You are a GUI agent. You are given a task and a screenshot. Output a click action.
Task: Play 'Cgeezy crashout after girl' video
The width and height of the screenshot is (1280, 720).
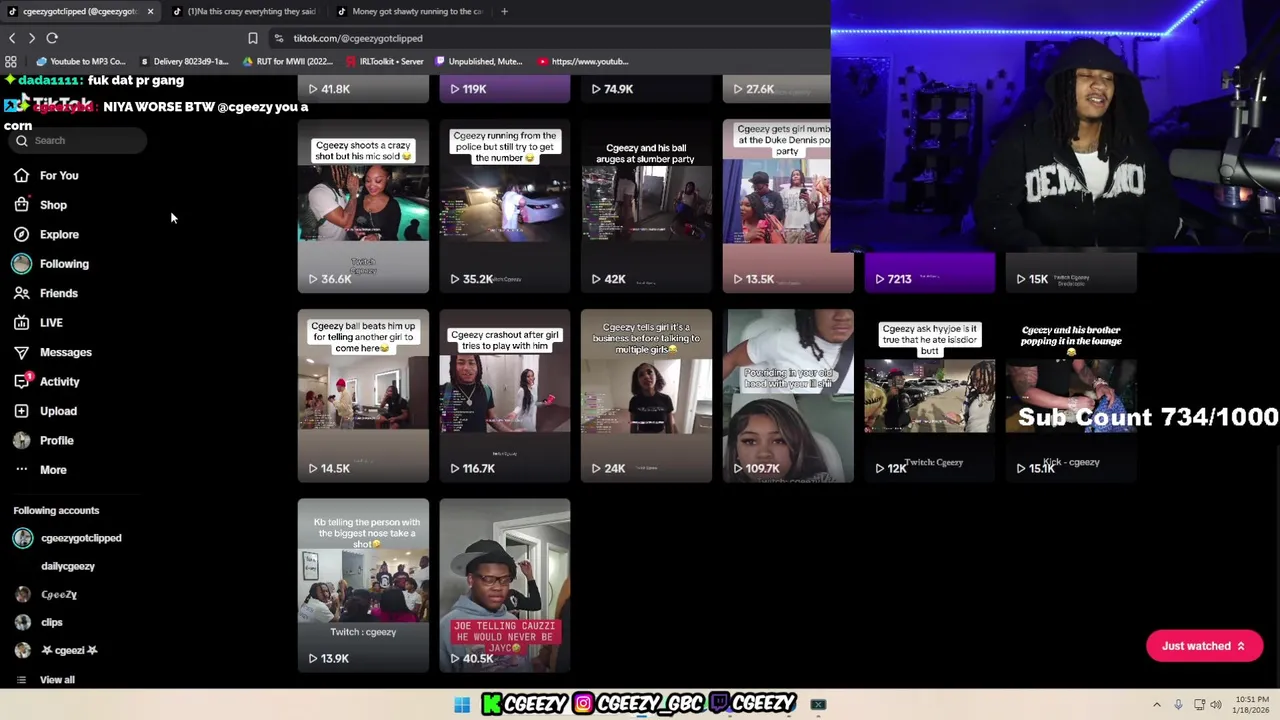coord(505,396)
